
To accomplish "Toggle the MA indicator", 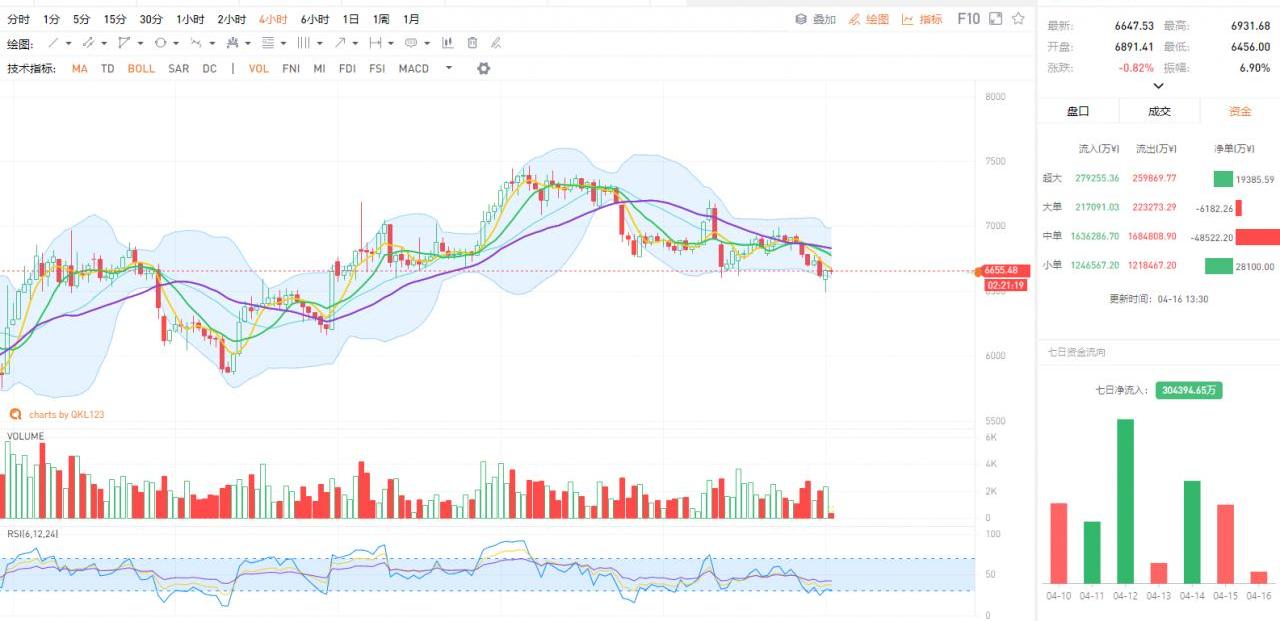I will 79,69.
